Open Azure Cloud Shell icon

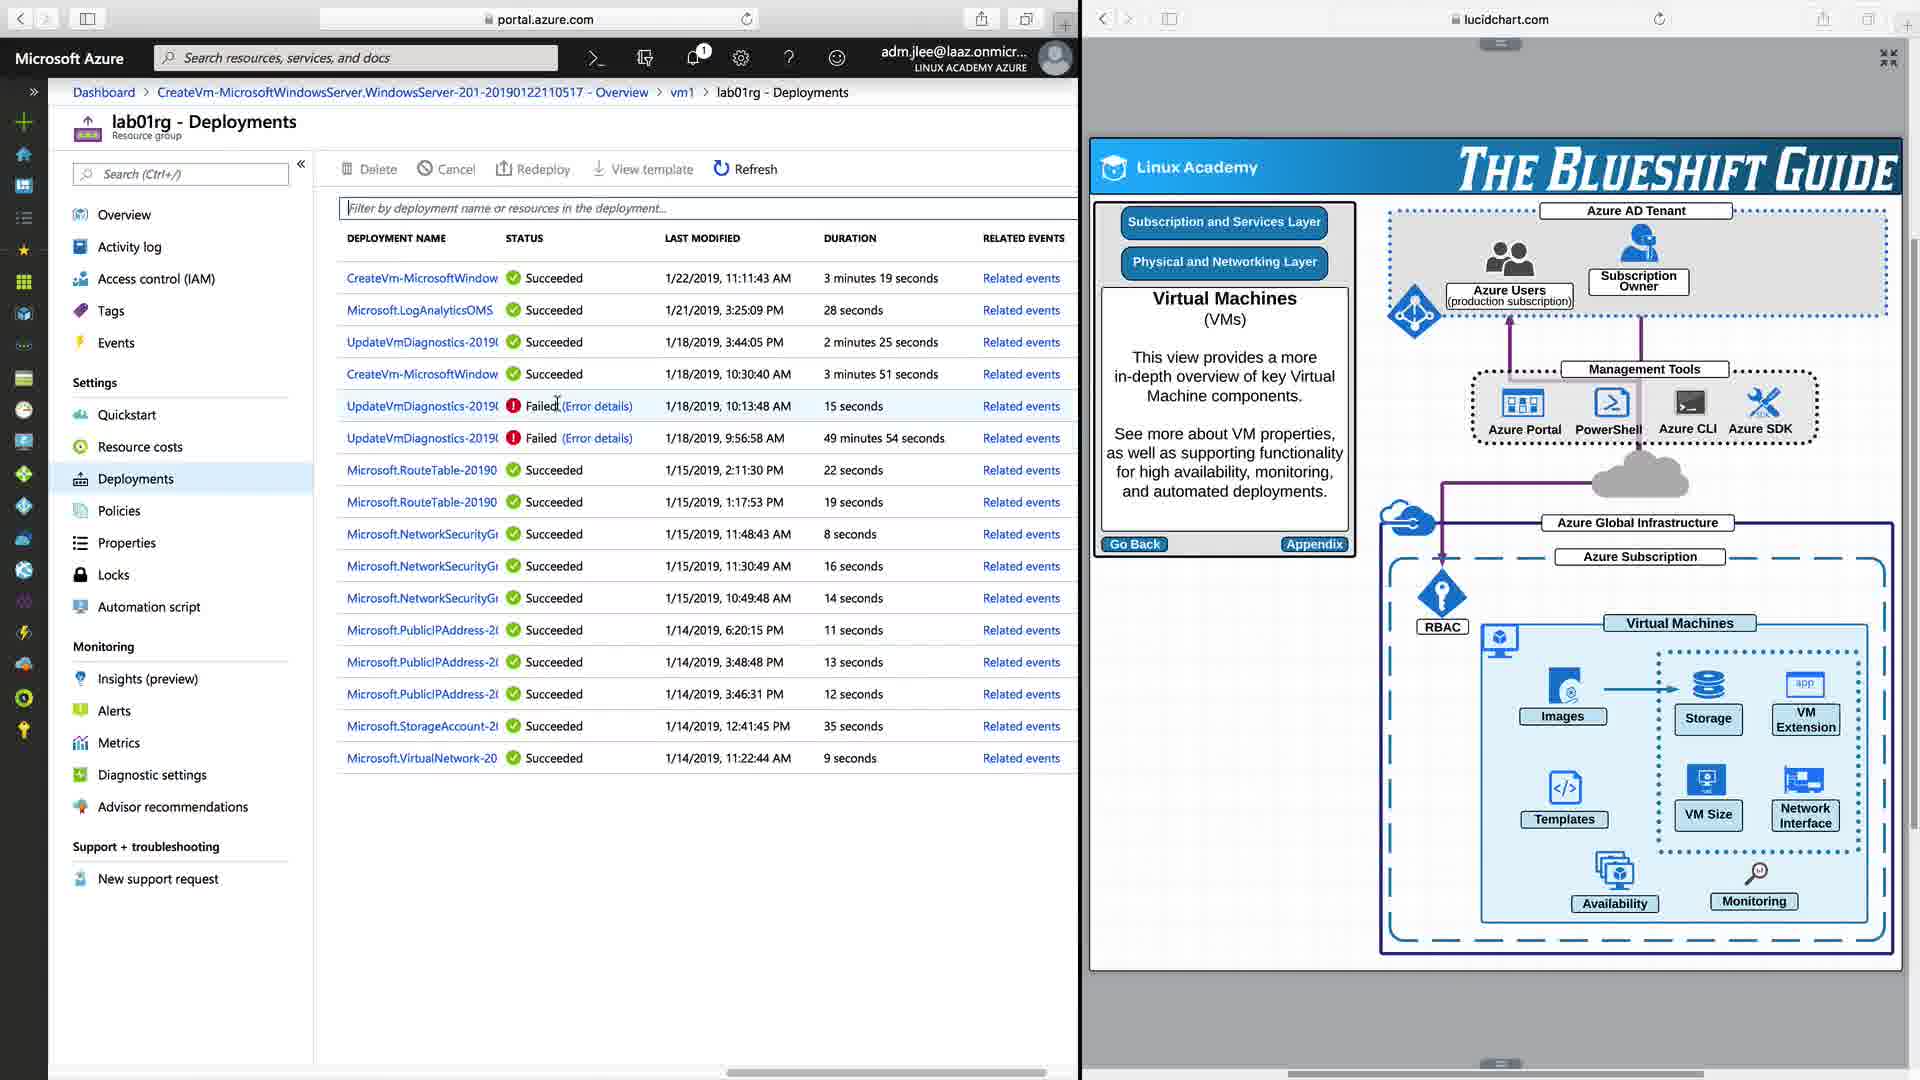point(596,58)
